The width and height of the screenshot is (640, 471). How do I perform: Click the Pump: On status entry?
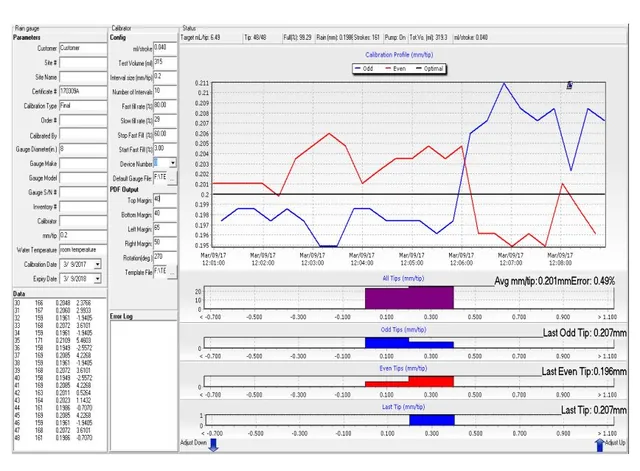(395, 38)
